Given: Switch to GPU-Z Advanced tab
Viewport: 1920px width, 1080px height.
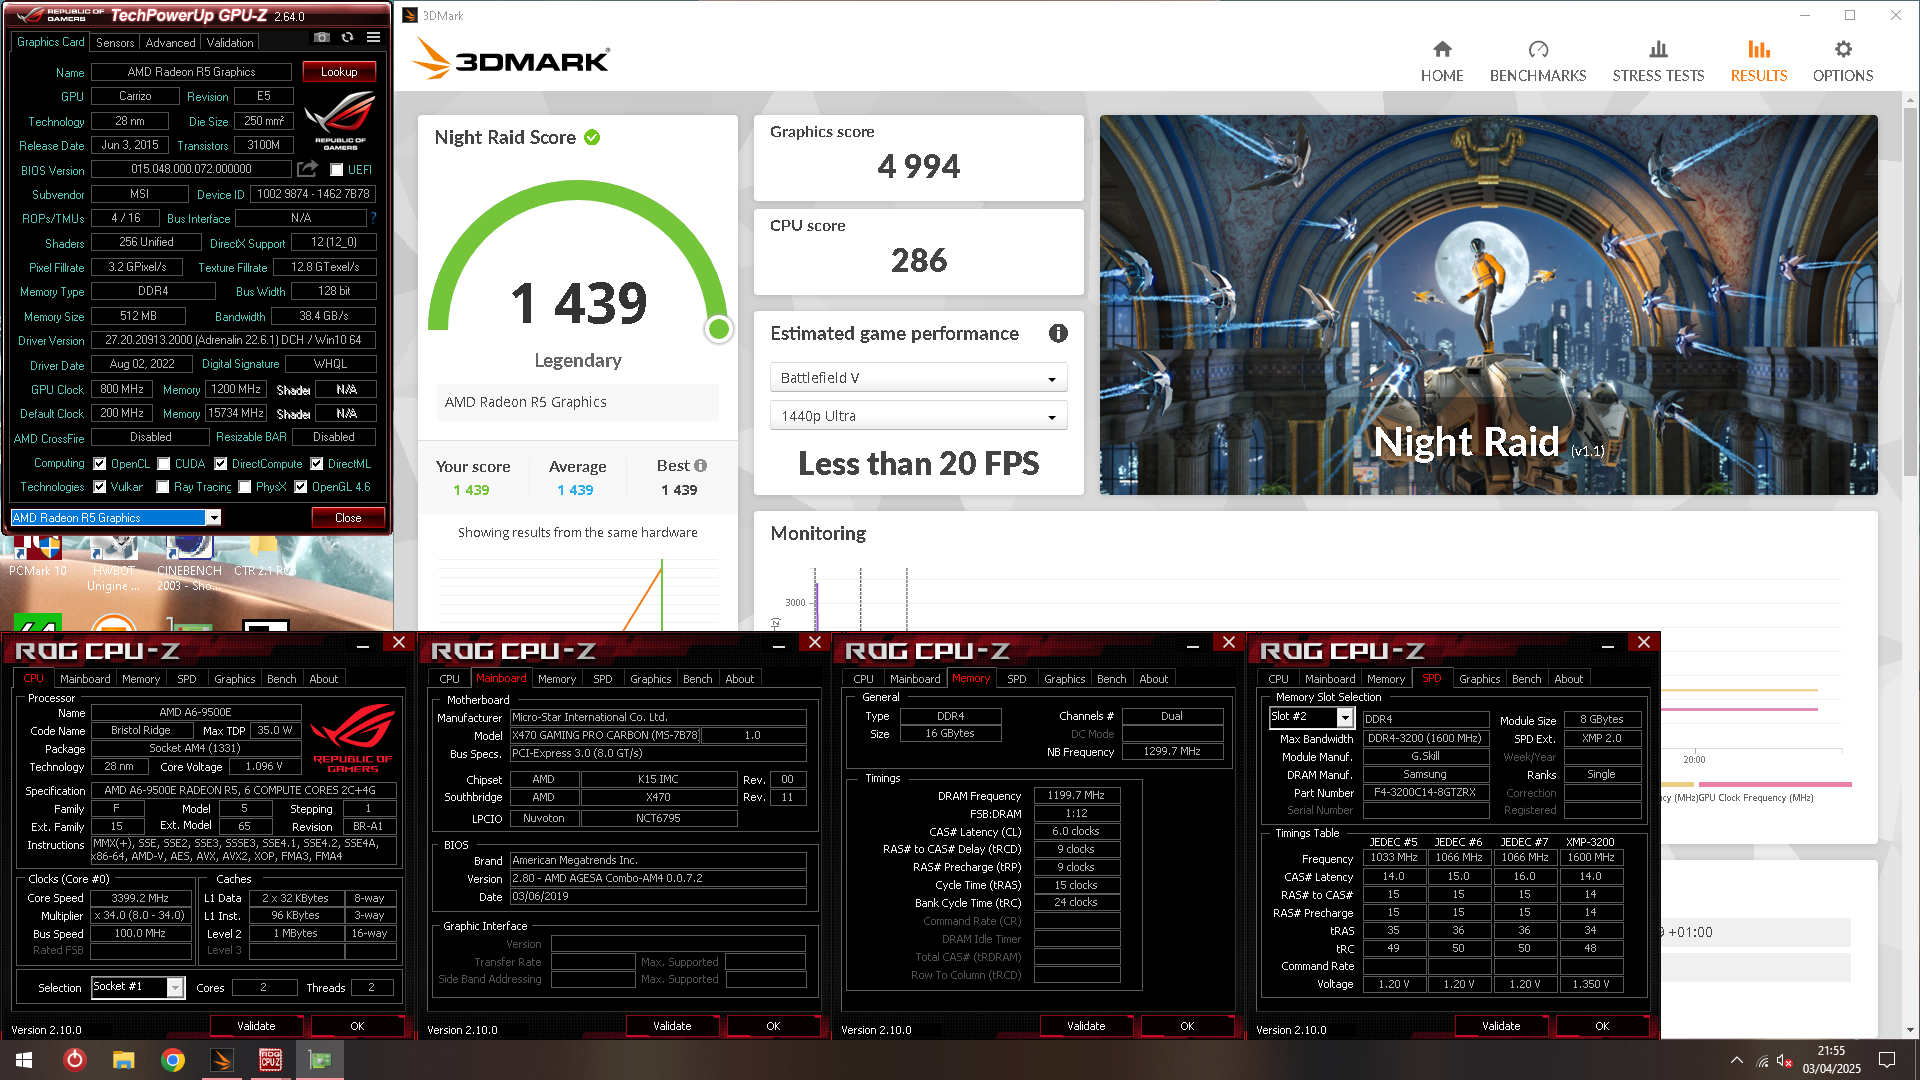Looking at the screenshot, I should tap(170, 42).
